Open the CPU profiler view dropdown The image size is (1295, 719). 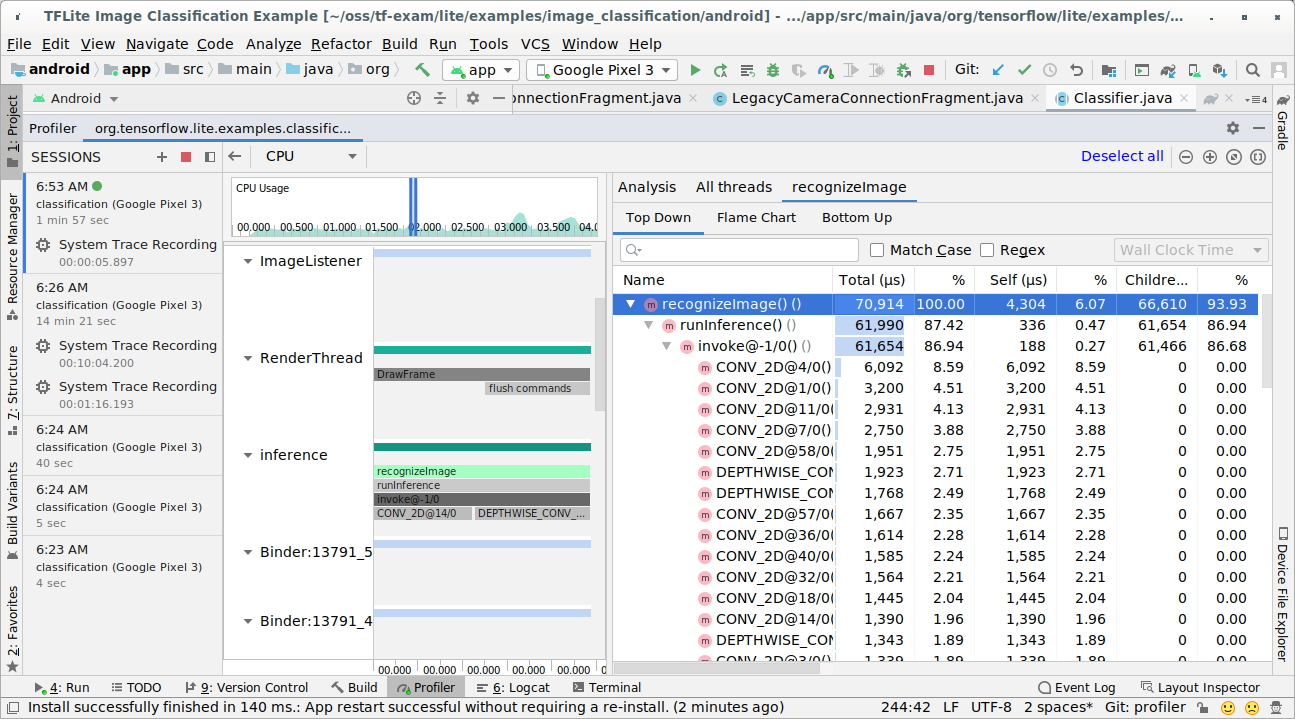(307, 156)
